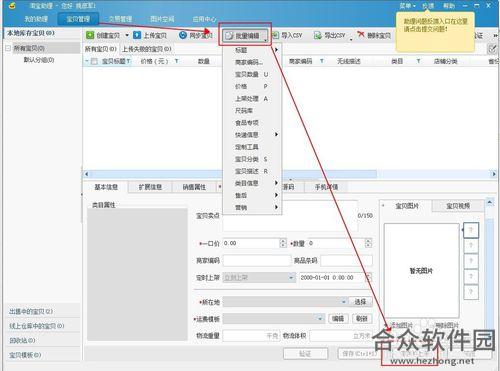Open the dropdown arrow under 导出CSV
This screenshot has width=500, height=371.
pos(351,40)
